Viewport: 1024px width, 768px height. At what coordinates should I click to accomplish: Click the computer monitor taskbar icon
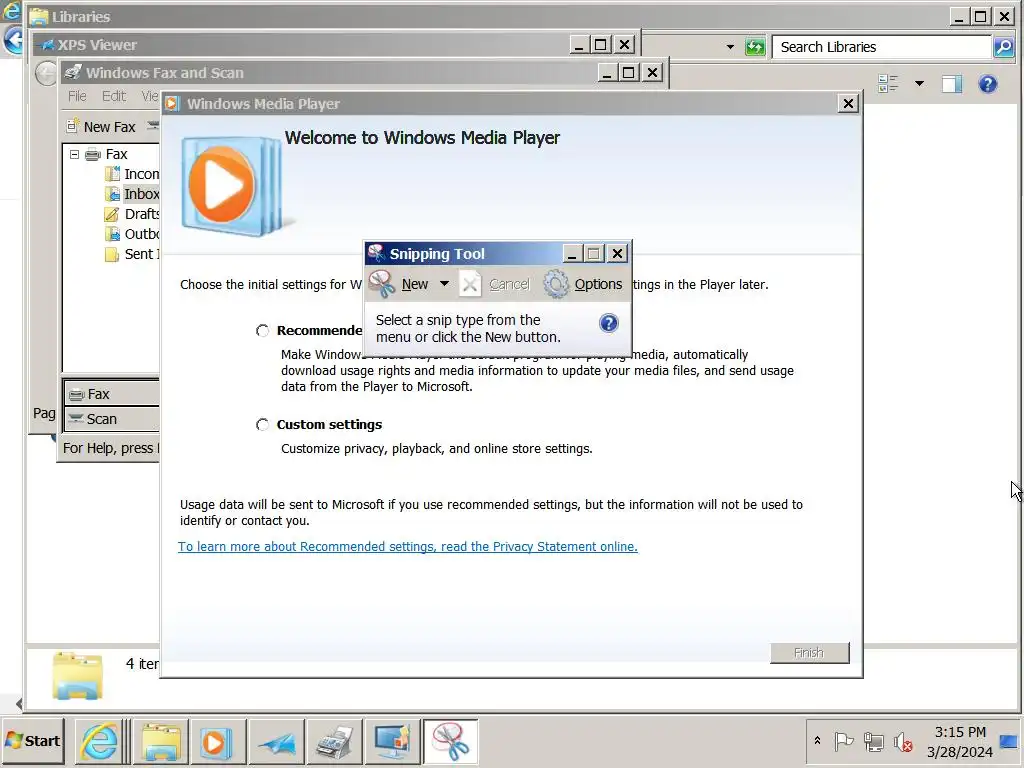click(x=392, y=741)
